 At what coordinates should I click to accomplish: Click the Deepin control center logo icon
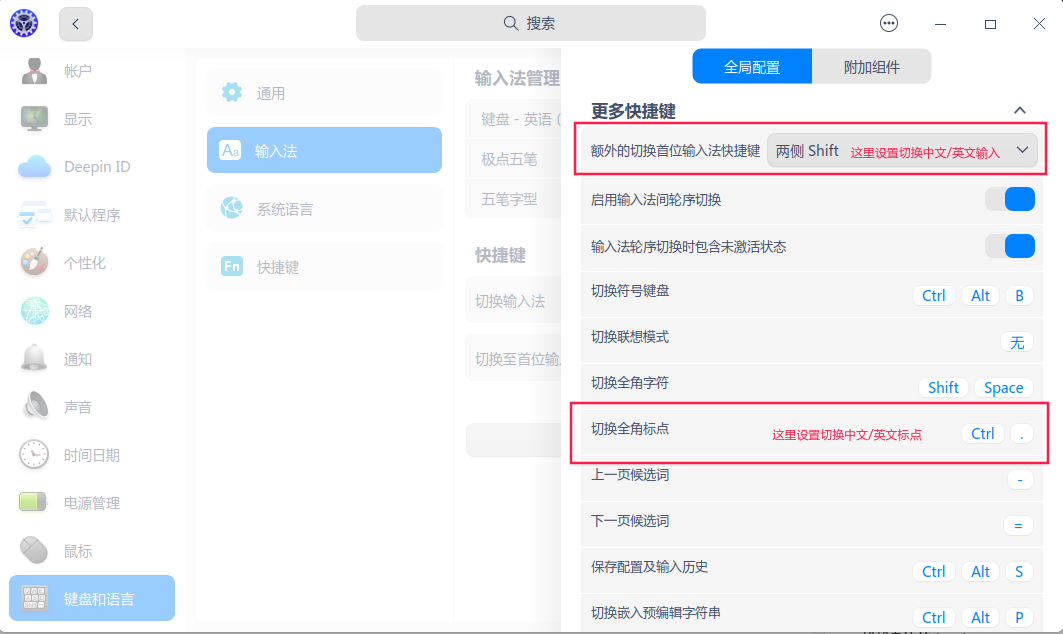(24, 24)
